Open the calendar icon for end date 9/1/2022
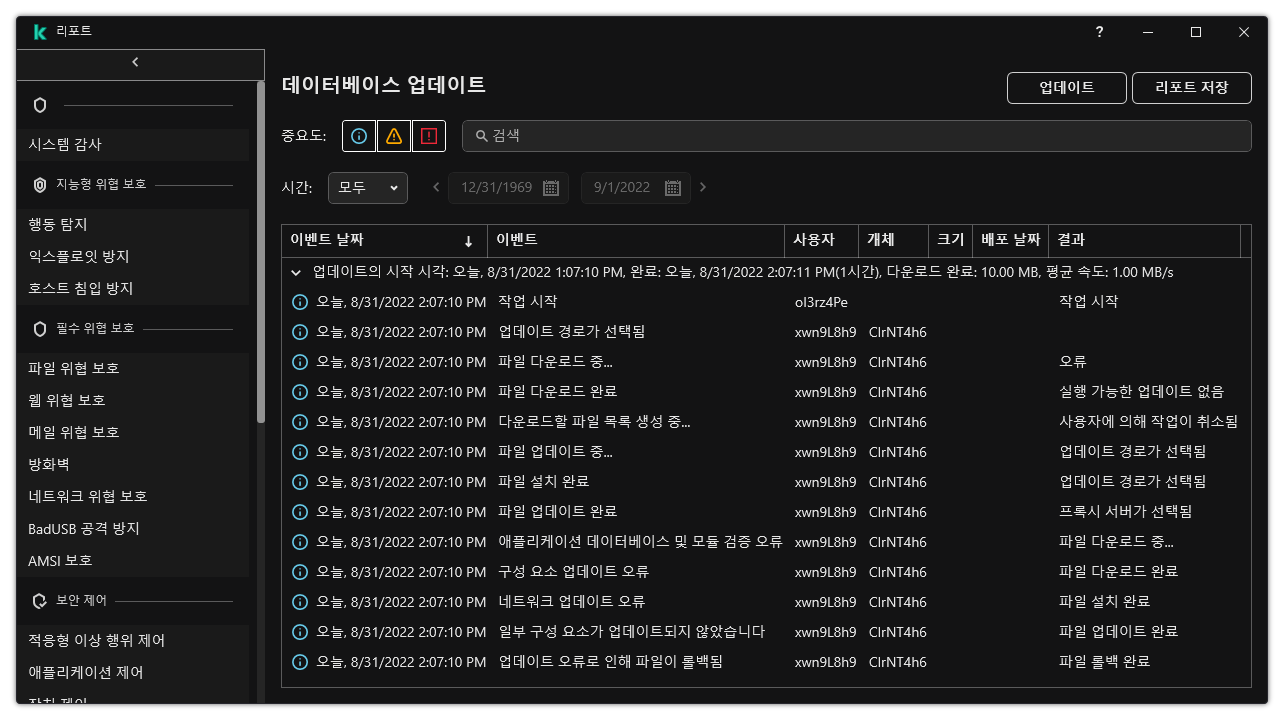The height and width of the screenshot is (720, 1284). click(x=672, y=188)
